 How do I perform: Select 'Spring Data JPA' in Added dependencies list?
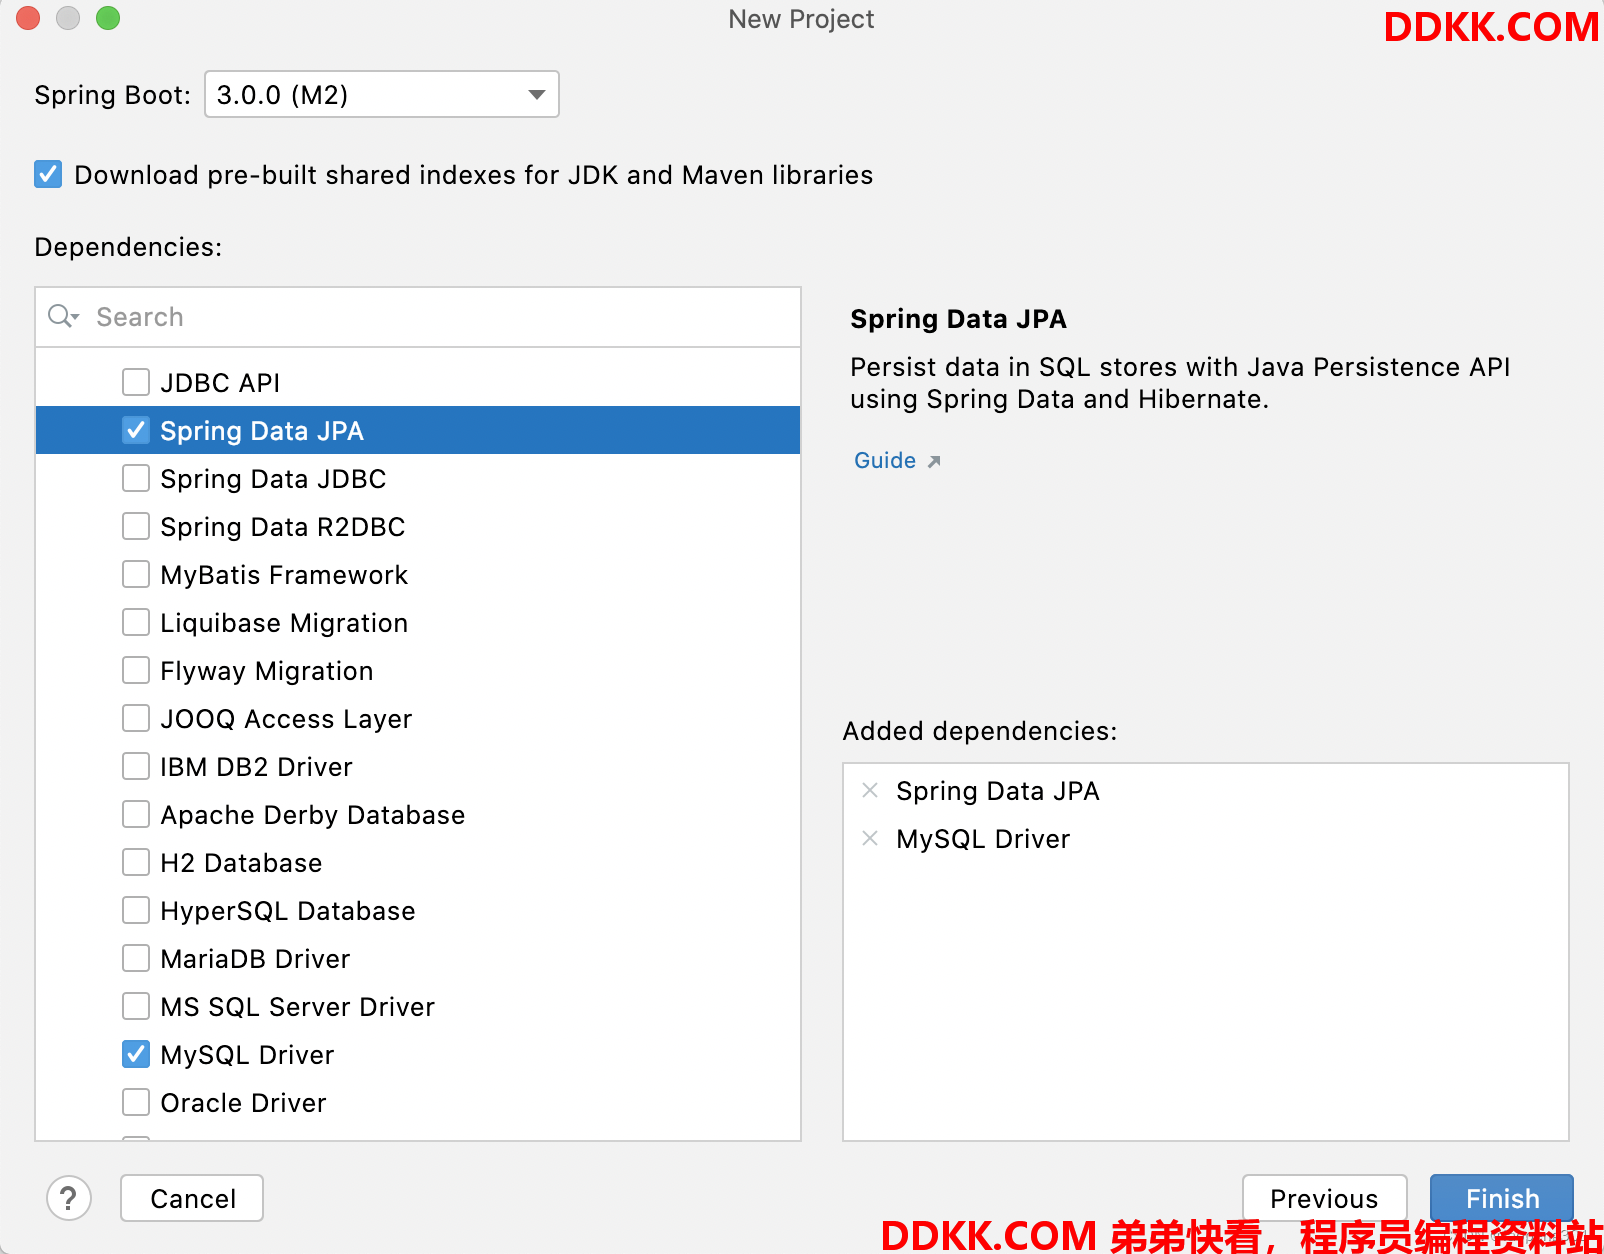click(997, 791)
